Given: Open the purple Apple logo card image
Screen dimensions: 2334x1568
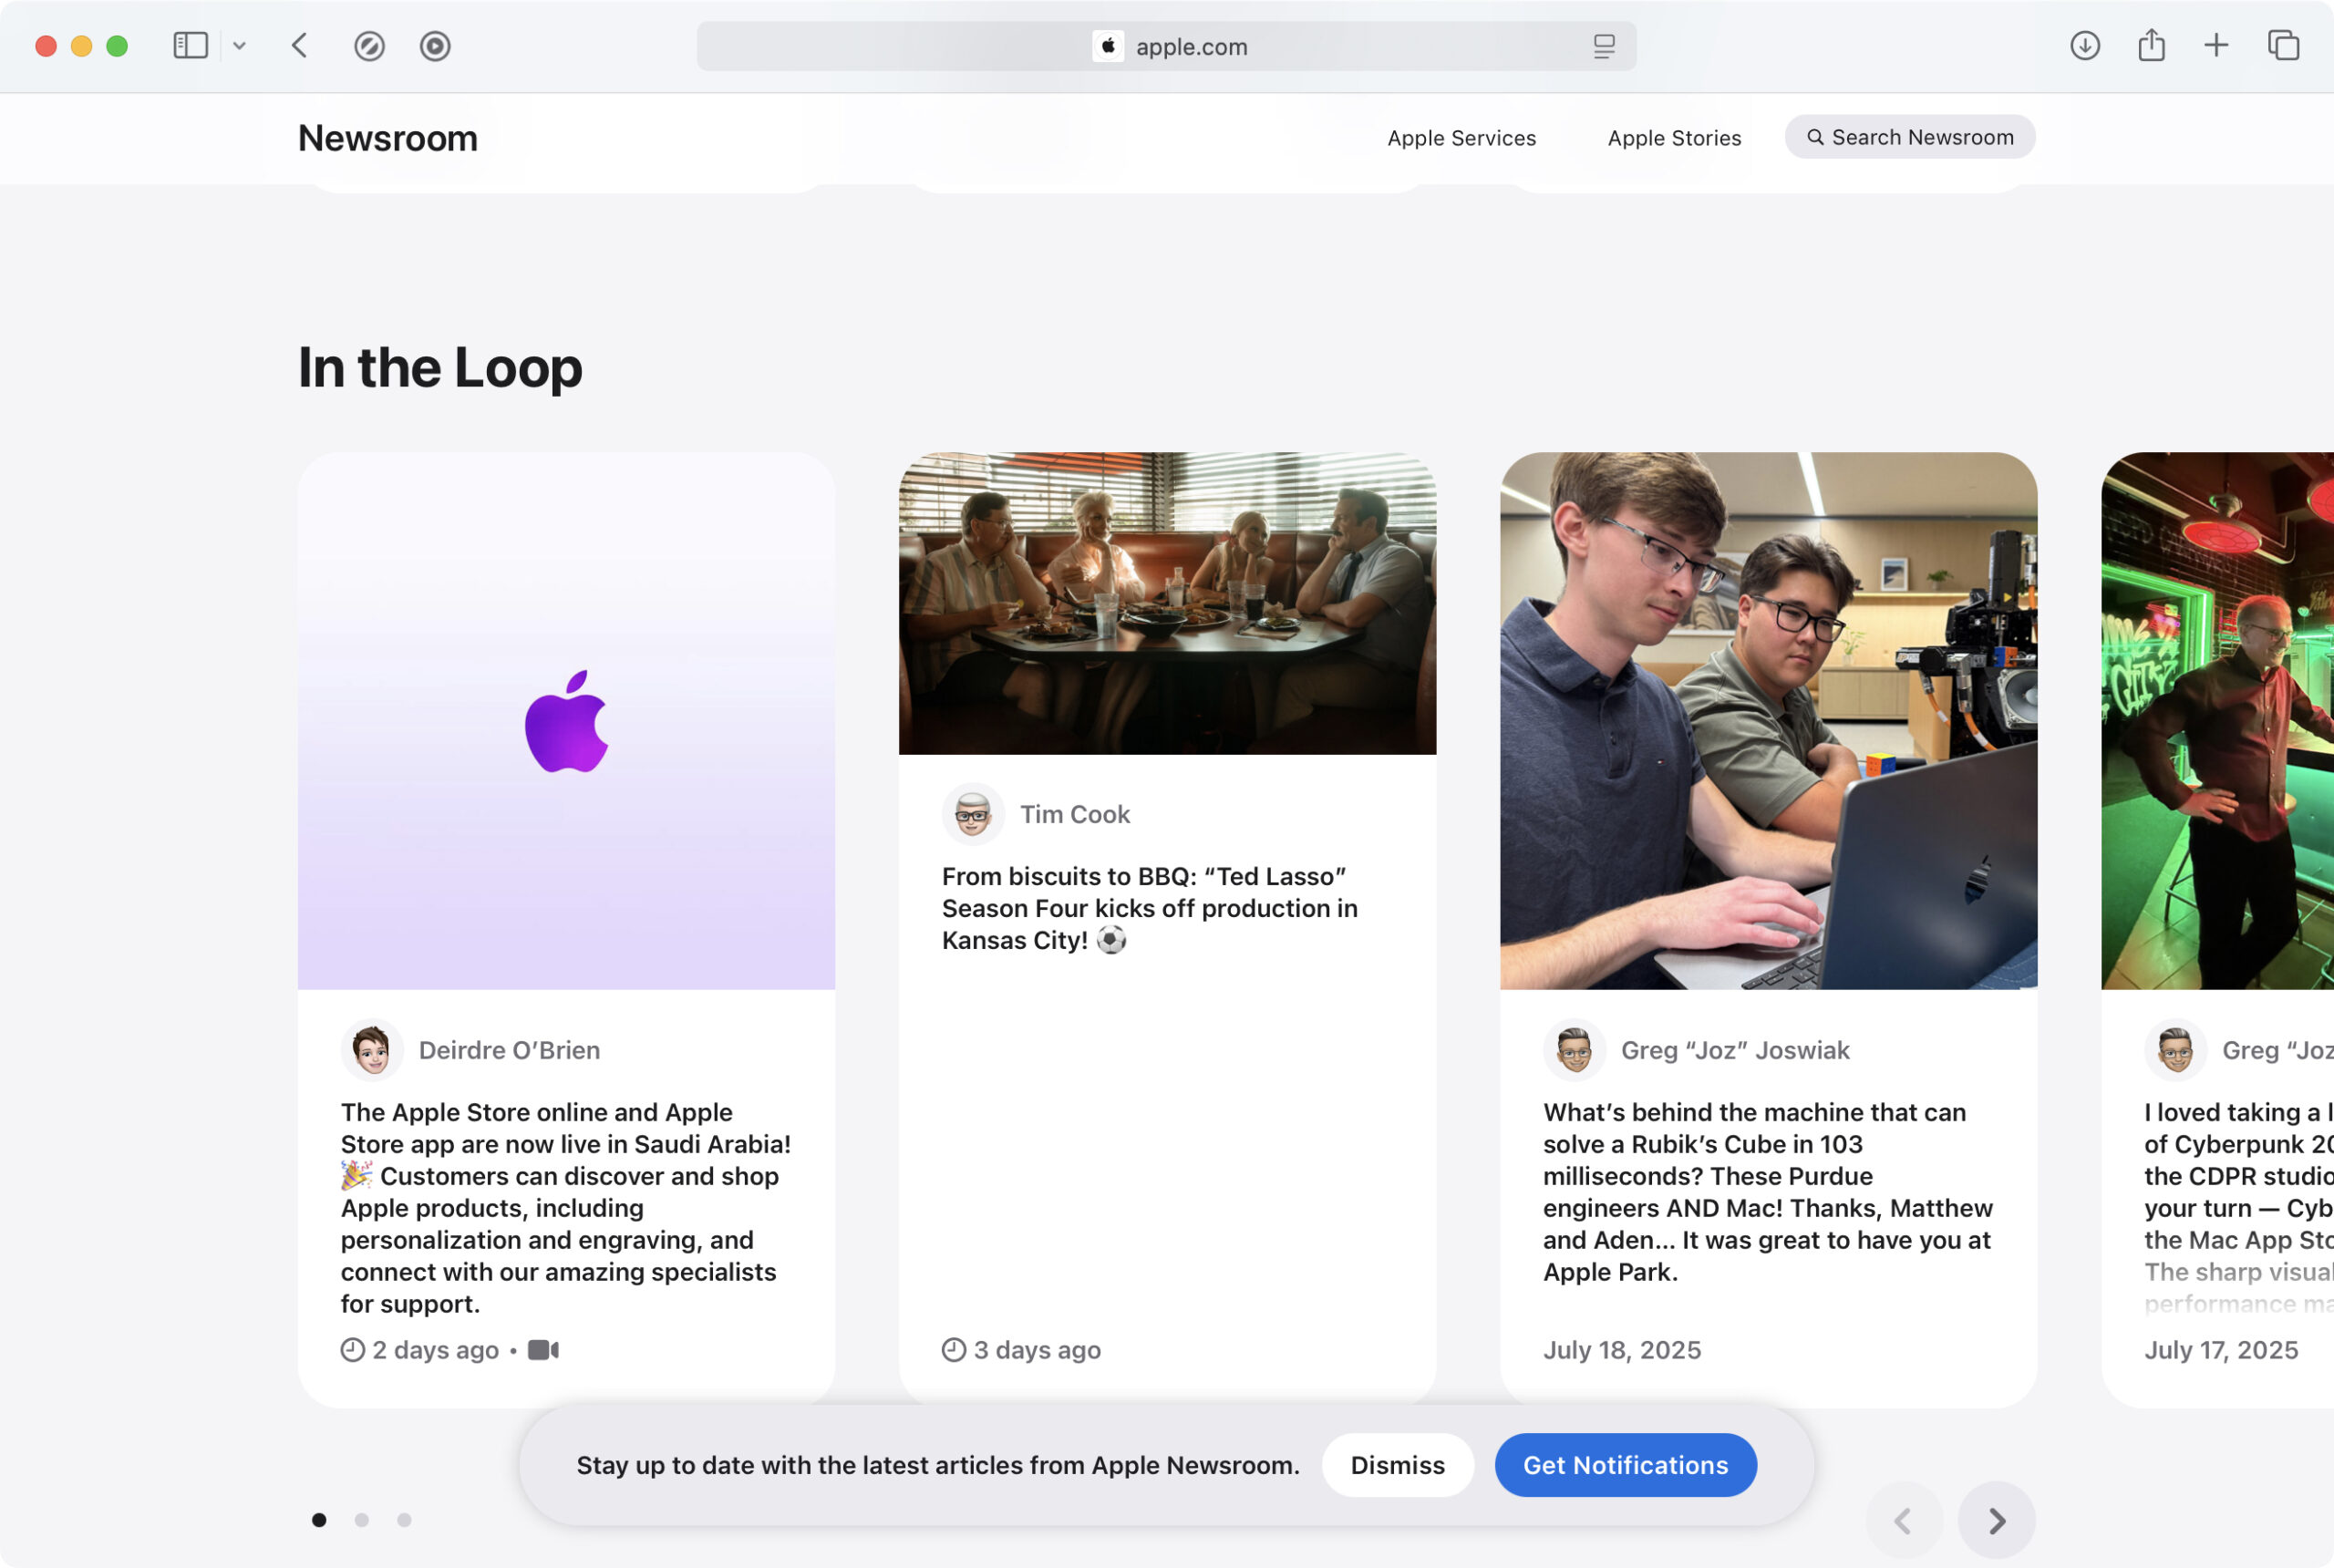Looking at the screenshot, I should (566, 721).
